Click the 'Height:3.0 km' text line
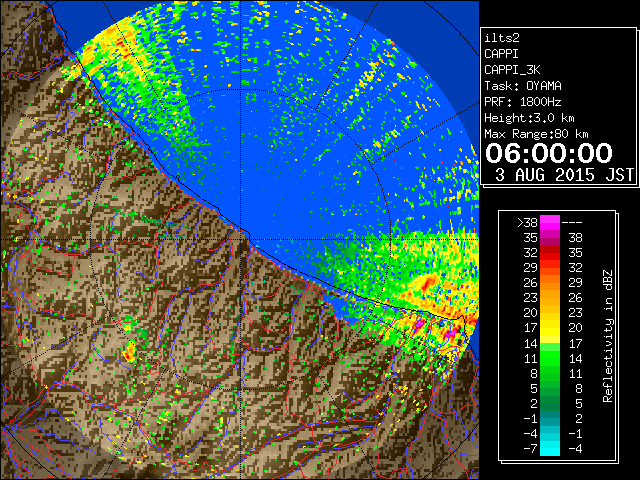Image resolution: width=640 pixels, height=480 pixels. coord(529,118)
